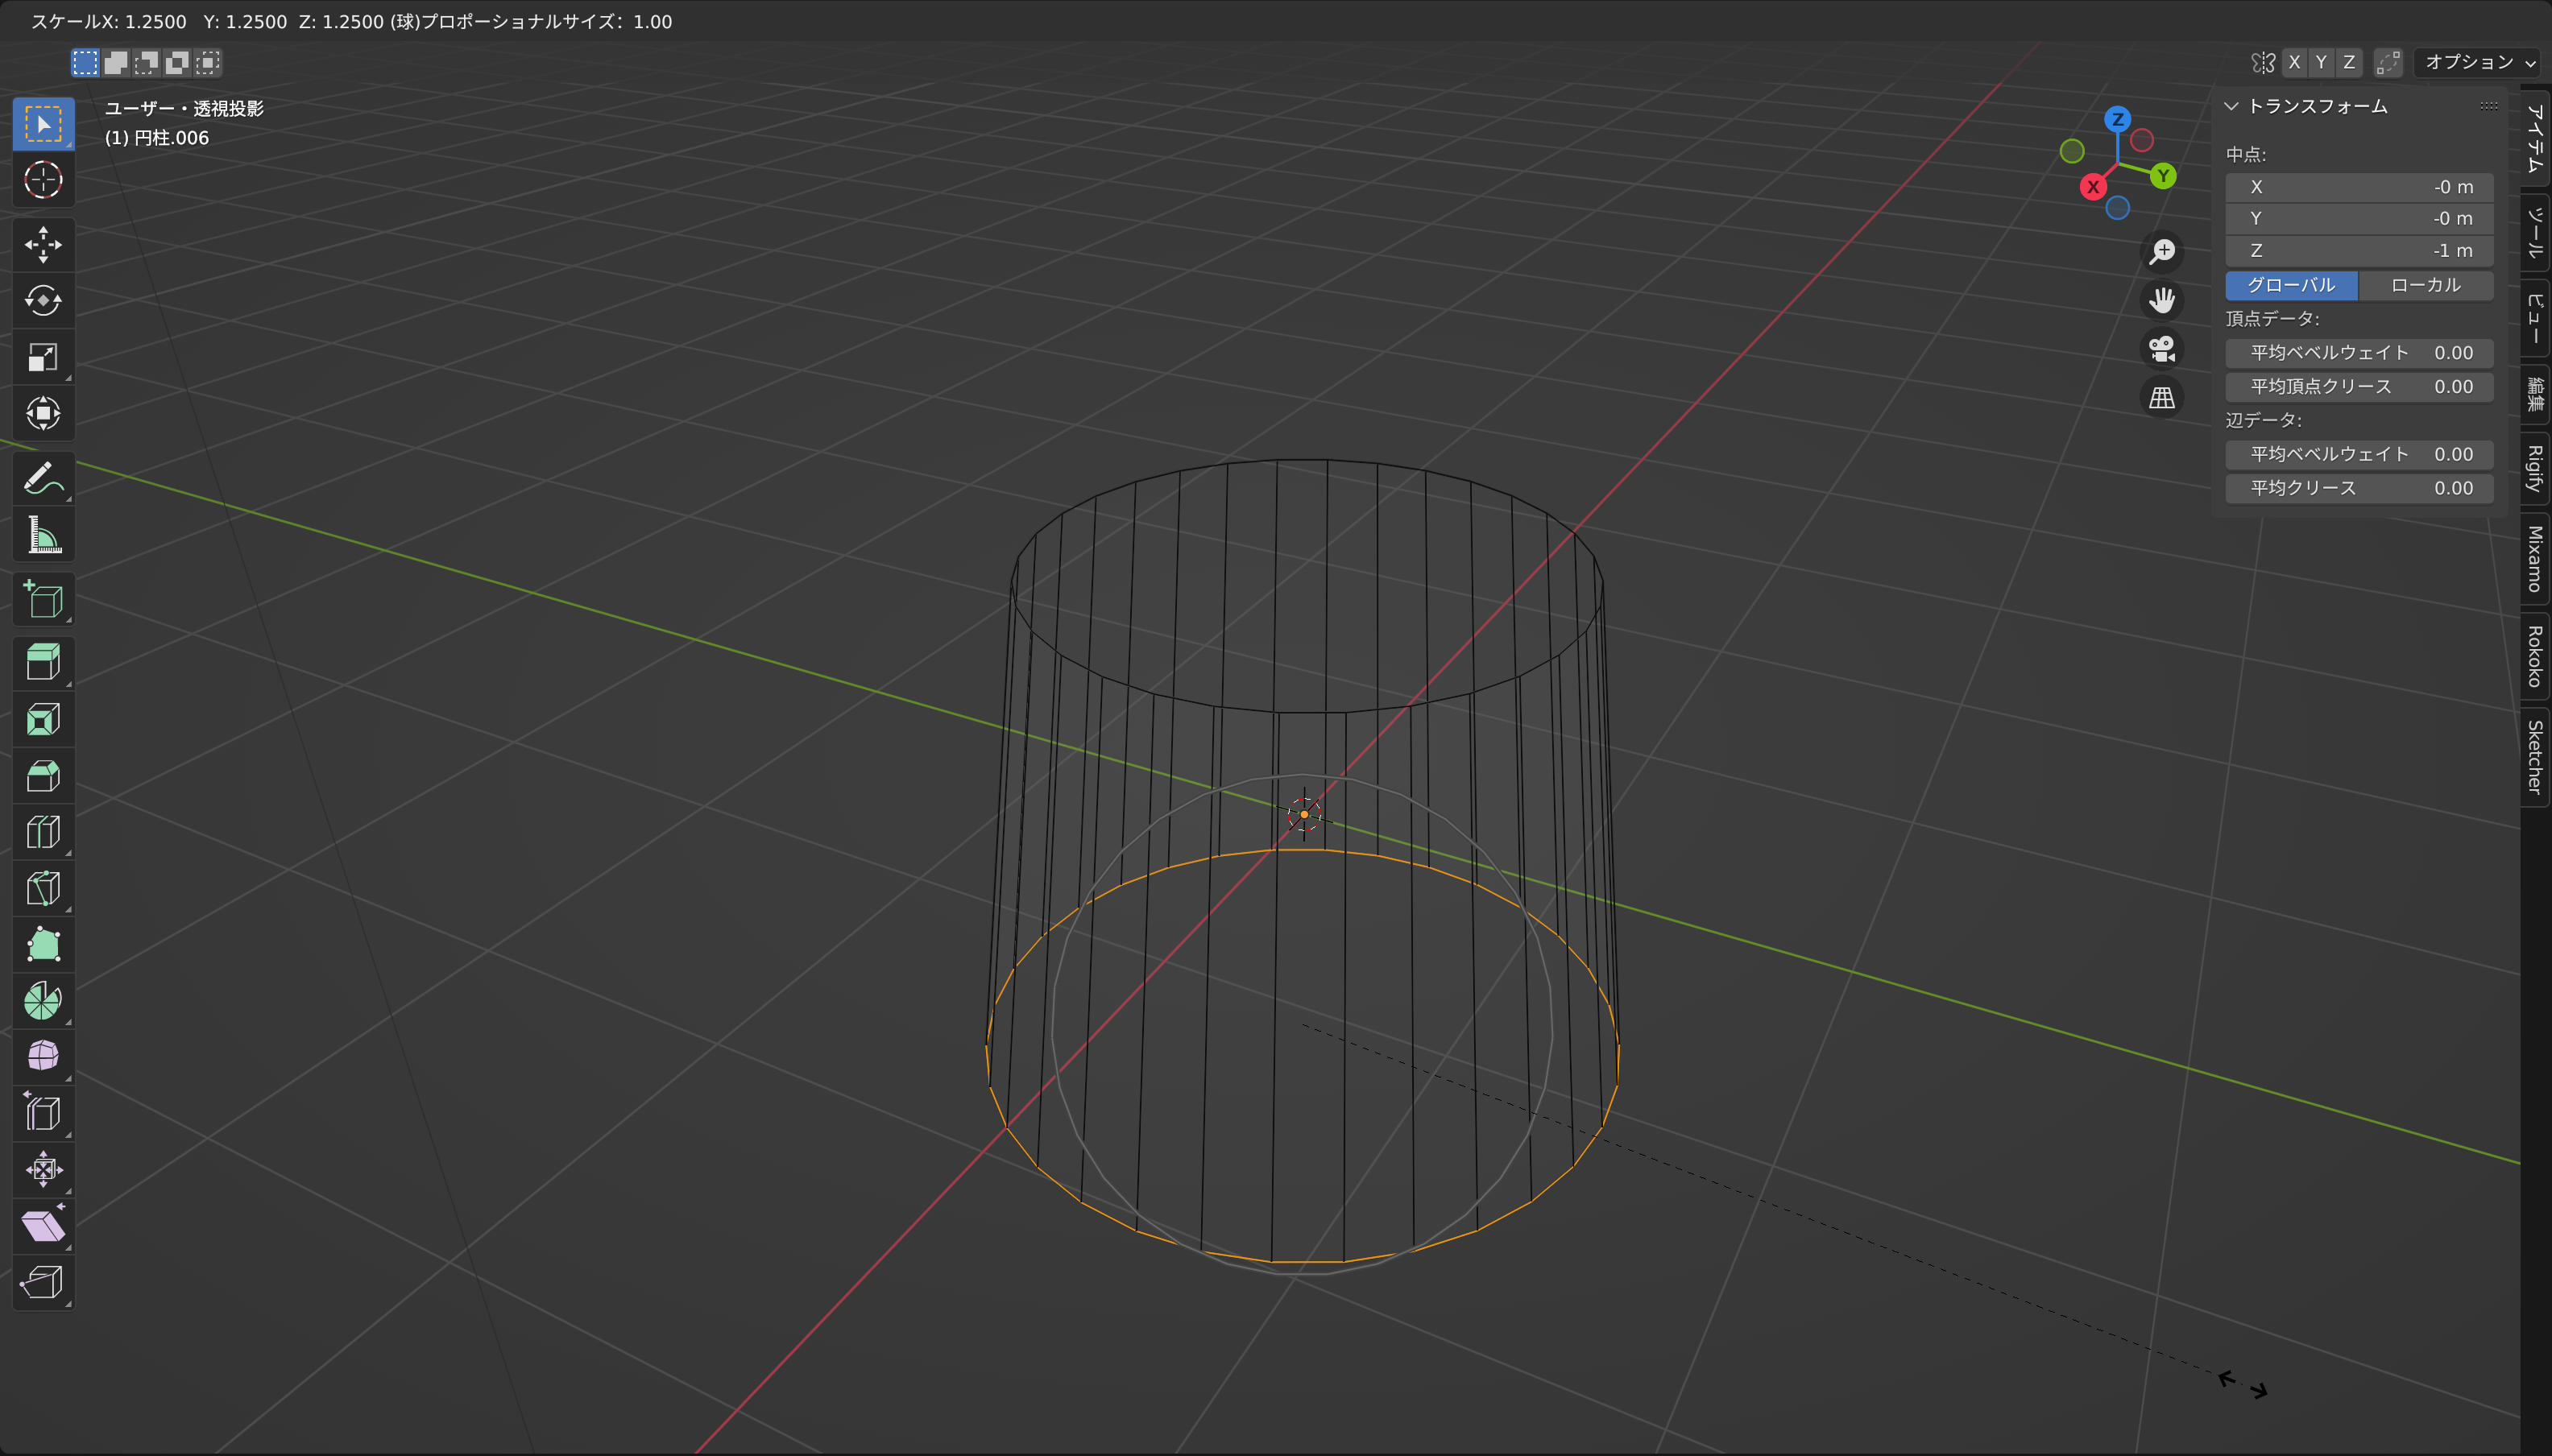2552x1456 pixels.
Task: Choose the Move tool
Action: coord(43,245)
